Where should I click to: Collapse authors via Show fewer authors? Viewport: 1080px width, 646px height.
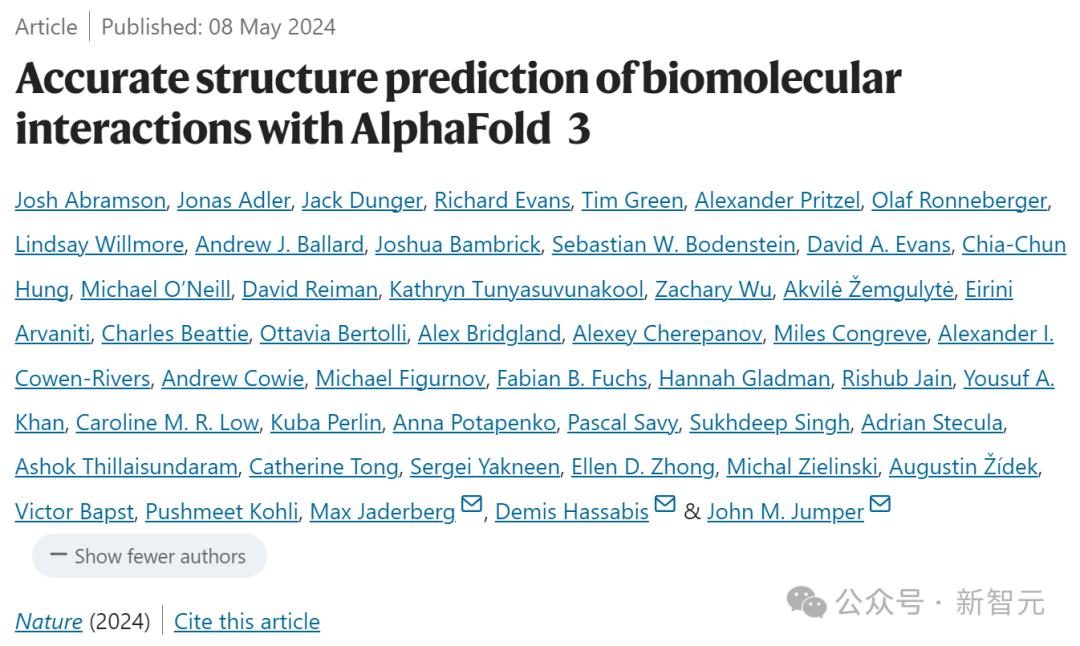click(x=149, y=556)
